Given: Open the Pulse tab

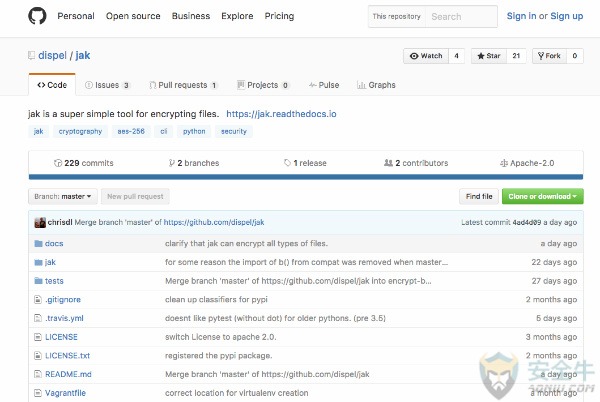Looking at the screenshot, I should point(324,85).
